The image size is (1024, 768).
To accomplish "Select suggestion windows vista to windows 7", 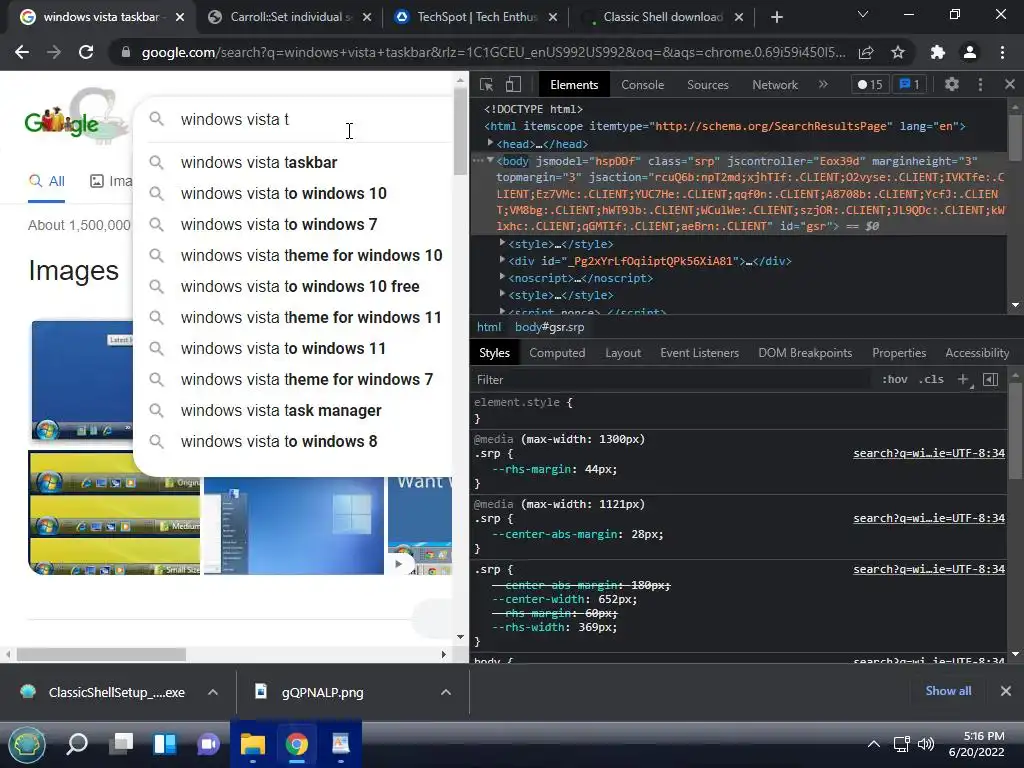I will [x=293, y=225].
